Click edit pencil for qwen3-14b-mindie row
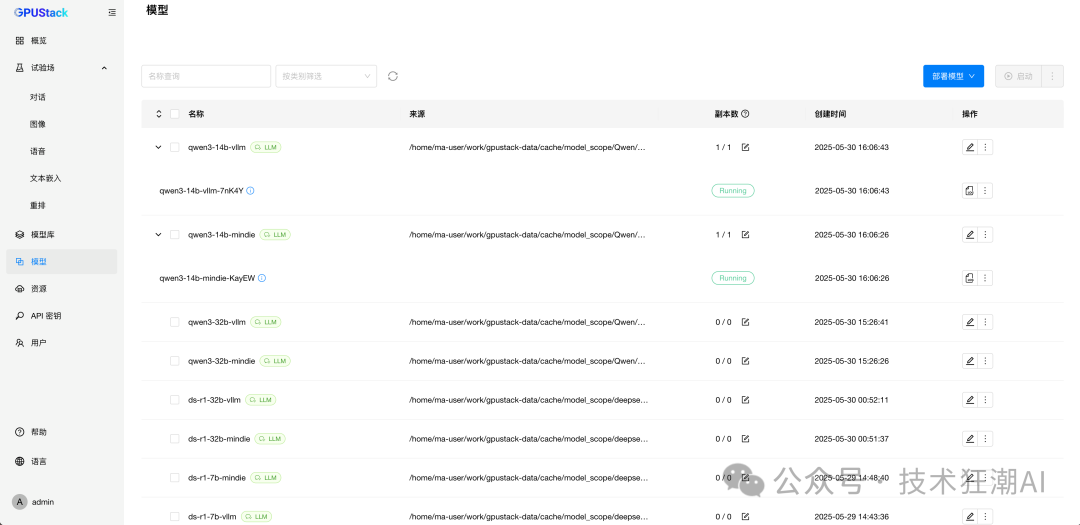This screenshot has width=1080, height=525. 970,235
